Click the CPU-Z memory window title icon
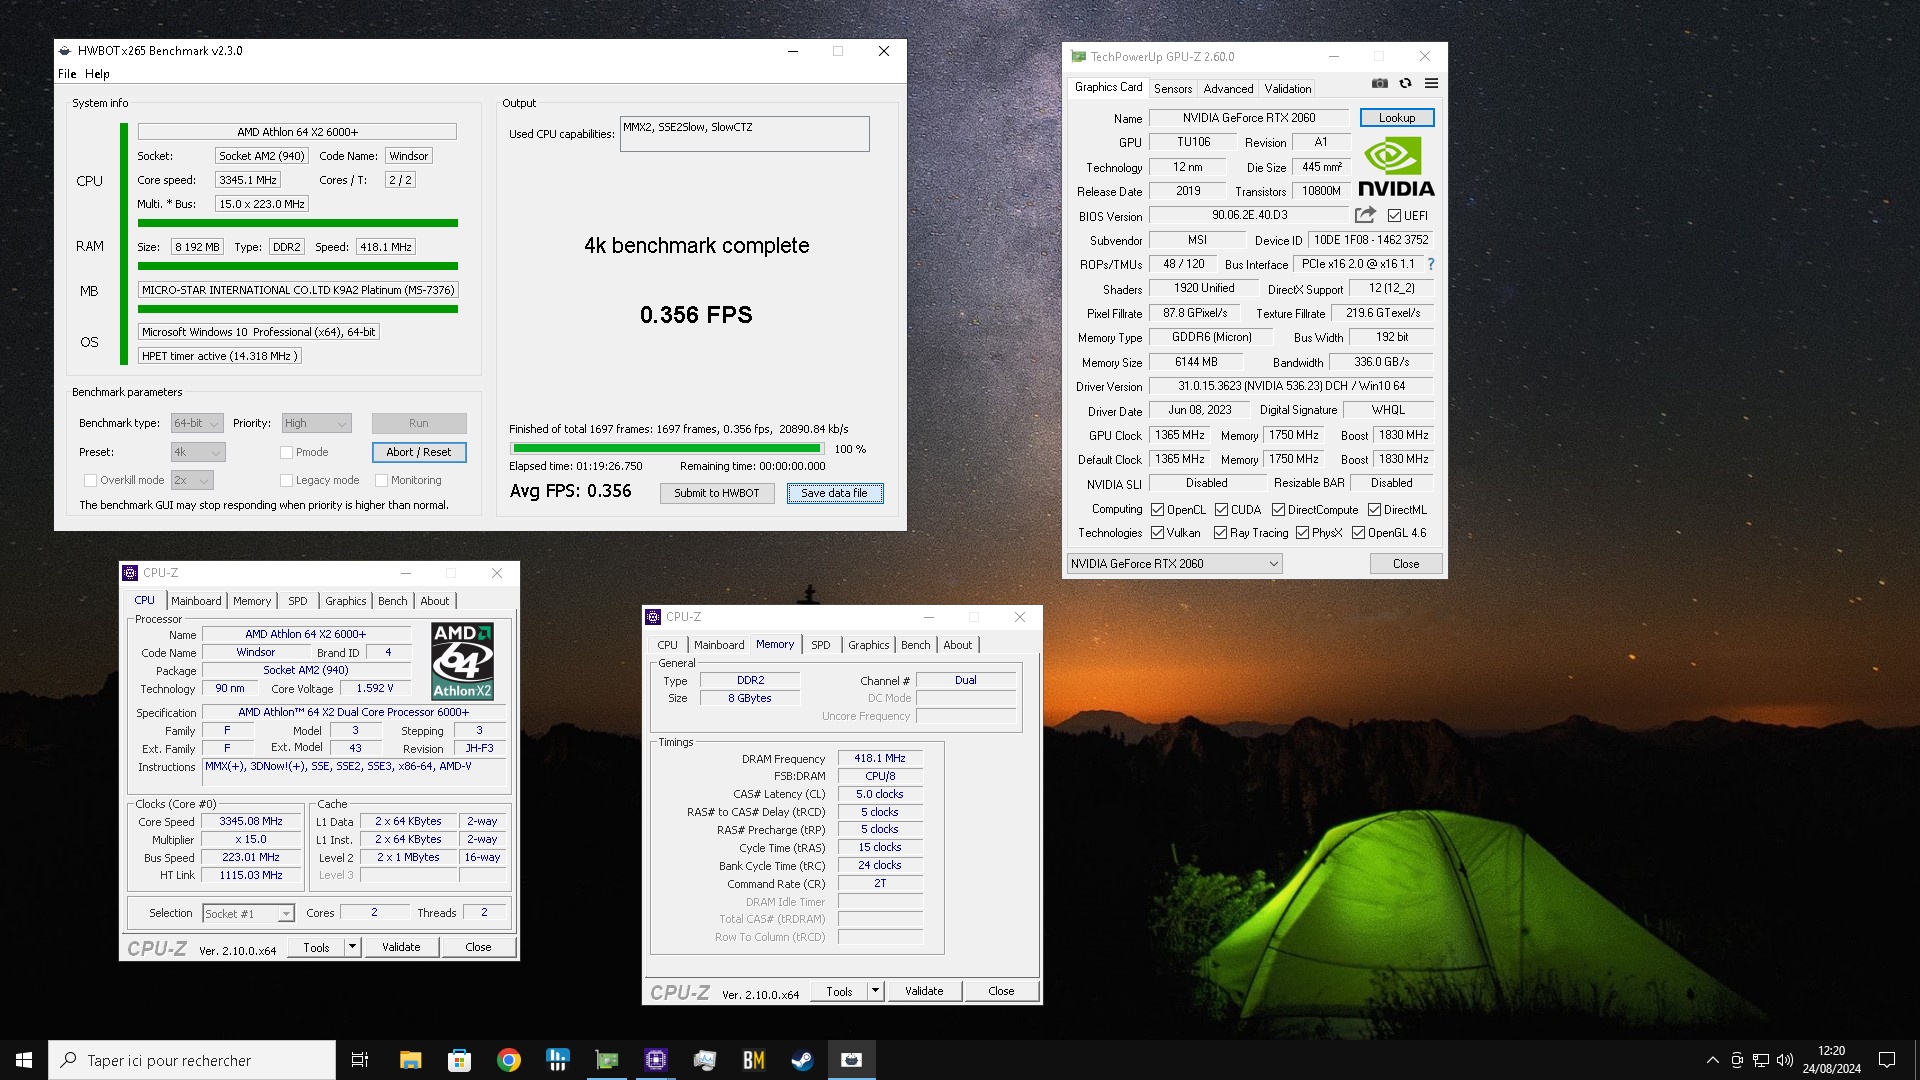 653,617
